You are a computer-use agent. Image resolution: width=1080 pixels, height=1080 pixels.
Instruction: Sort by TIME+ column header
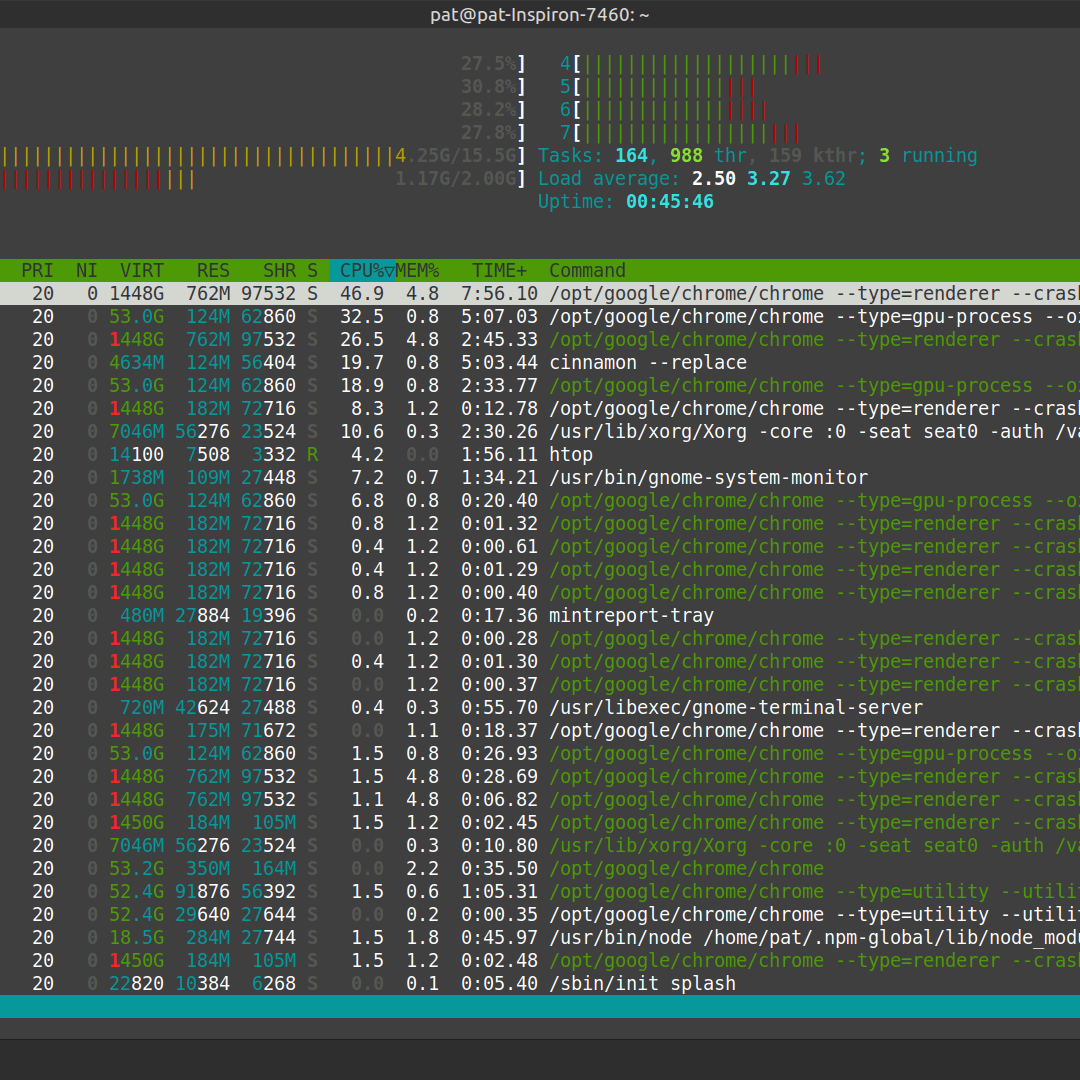click(499, 271)
